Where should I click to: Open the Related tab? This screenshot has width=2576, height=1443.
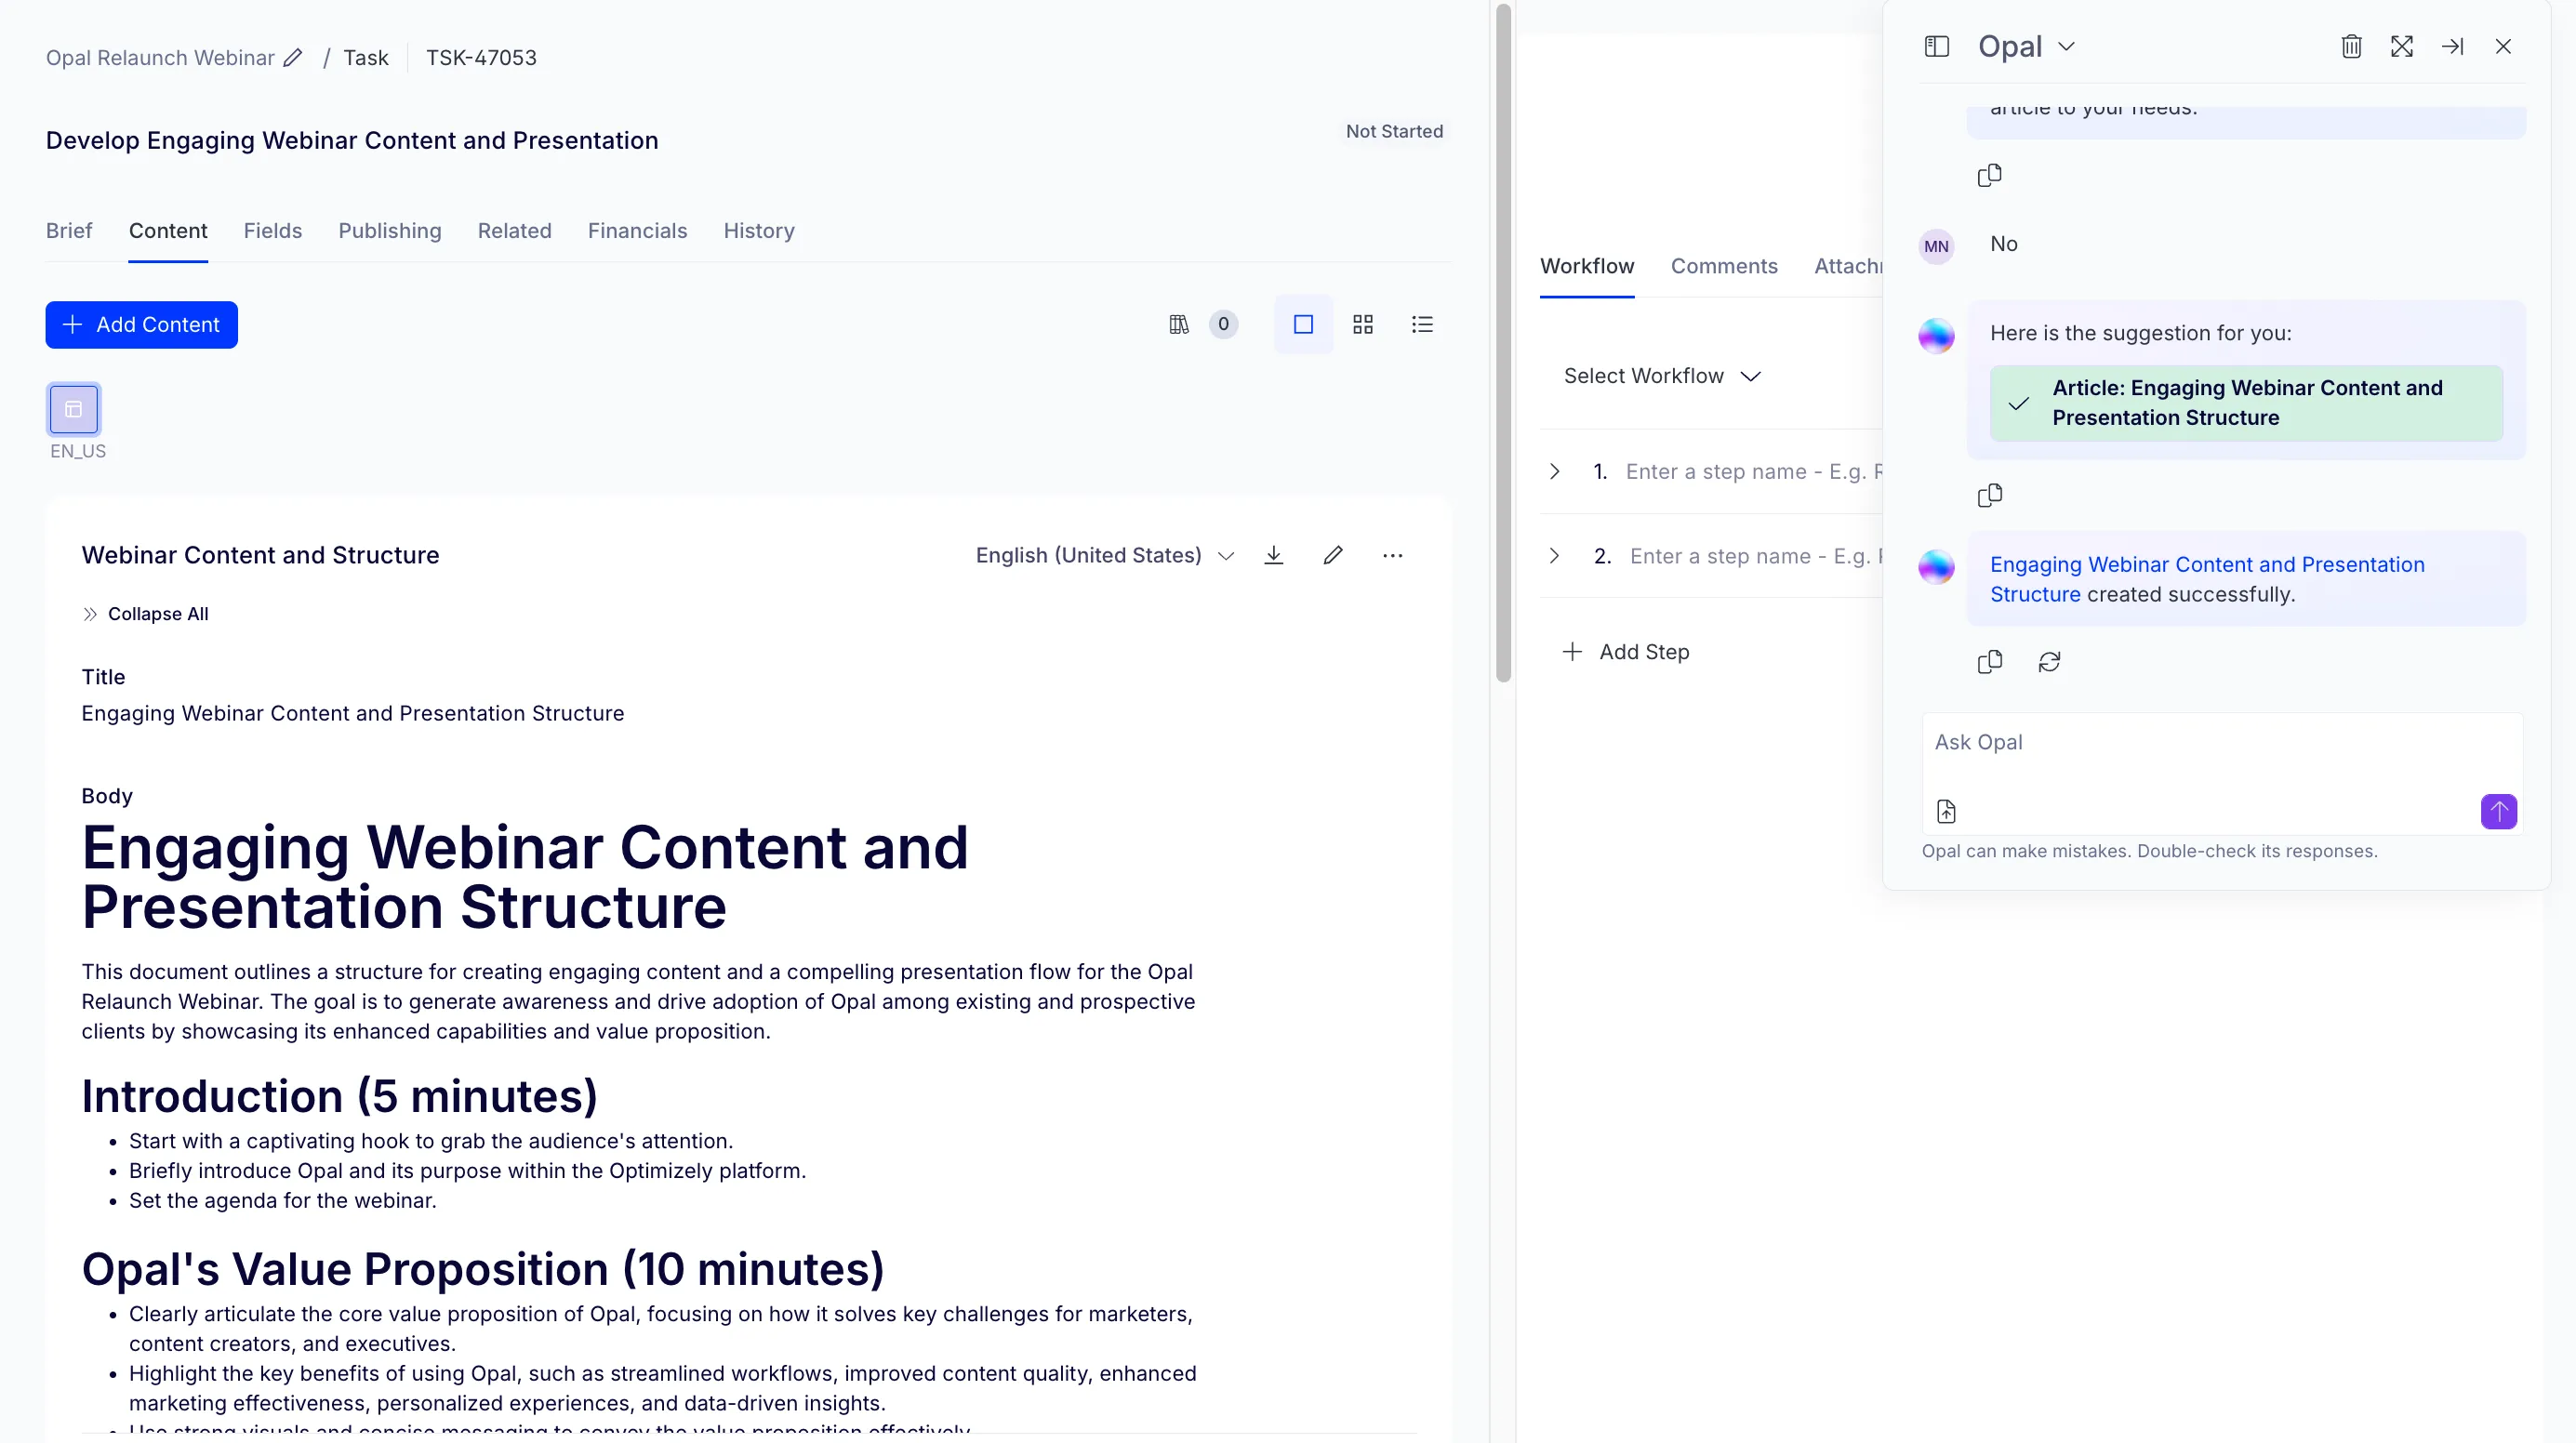click(x=515, y=231)
